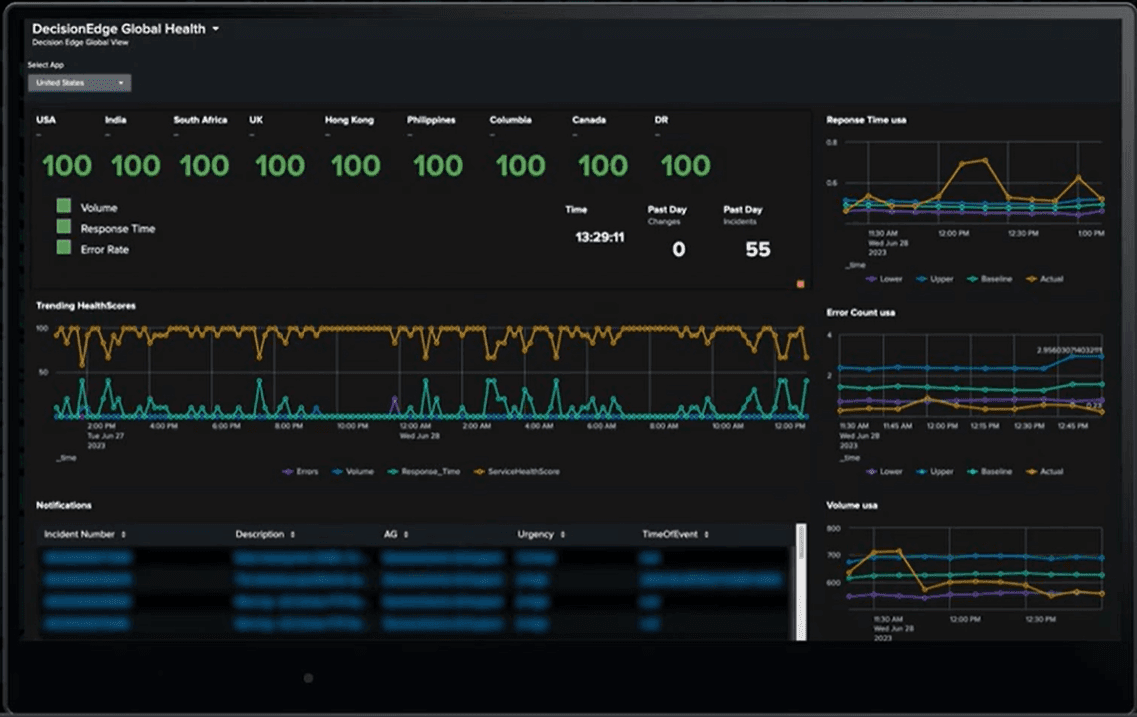Image resolution: width=1137 pixels, height=717 pixels.
Task: Open the DecisionEdge Global Health title dropdown
Action: [x=215, y=30]
